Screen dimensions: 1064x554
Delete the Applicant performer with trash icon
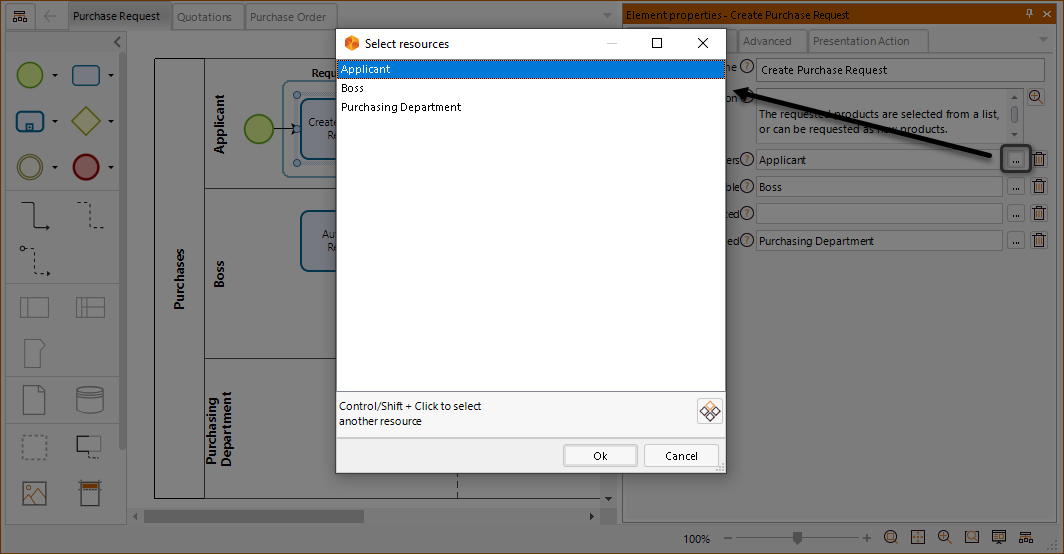tap(1039, 159)
